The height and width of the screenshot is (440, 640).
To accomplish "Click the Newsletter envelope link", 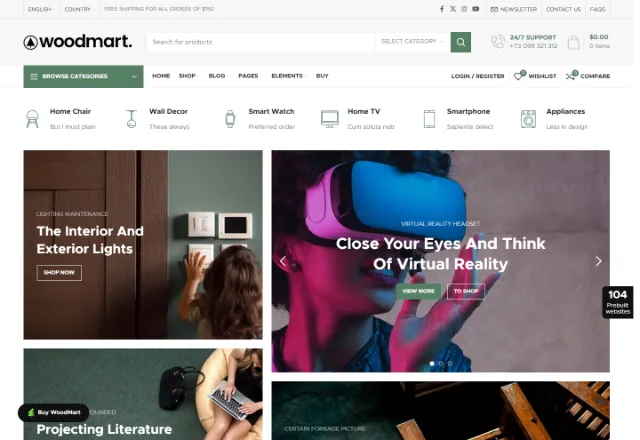I will 513,9.
